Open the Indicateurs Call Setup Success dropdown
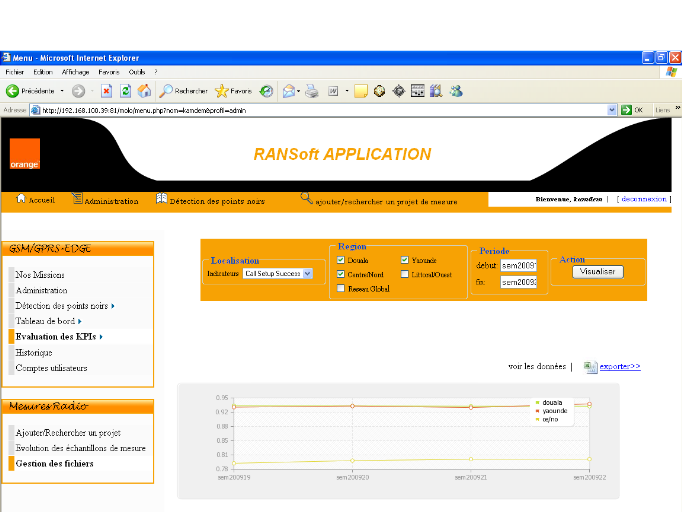This screenshot has width=682, height=512. 278,273
